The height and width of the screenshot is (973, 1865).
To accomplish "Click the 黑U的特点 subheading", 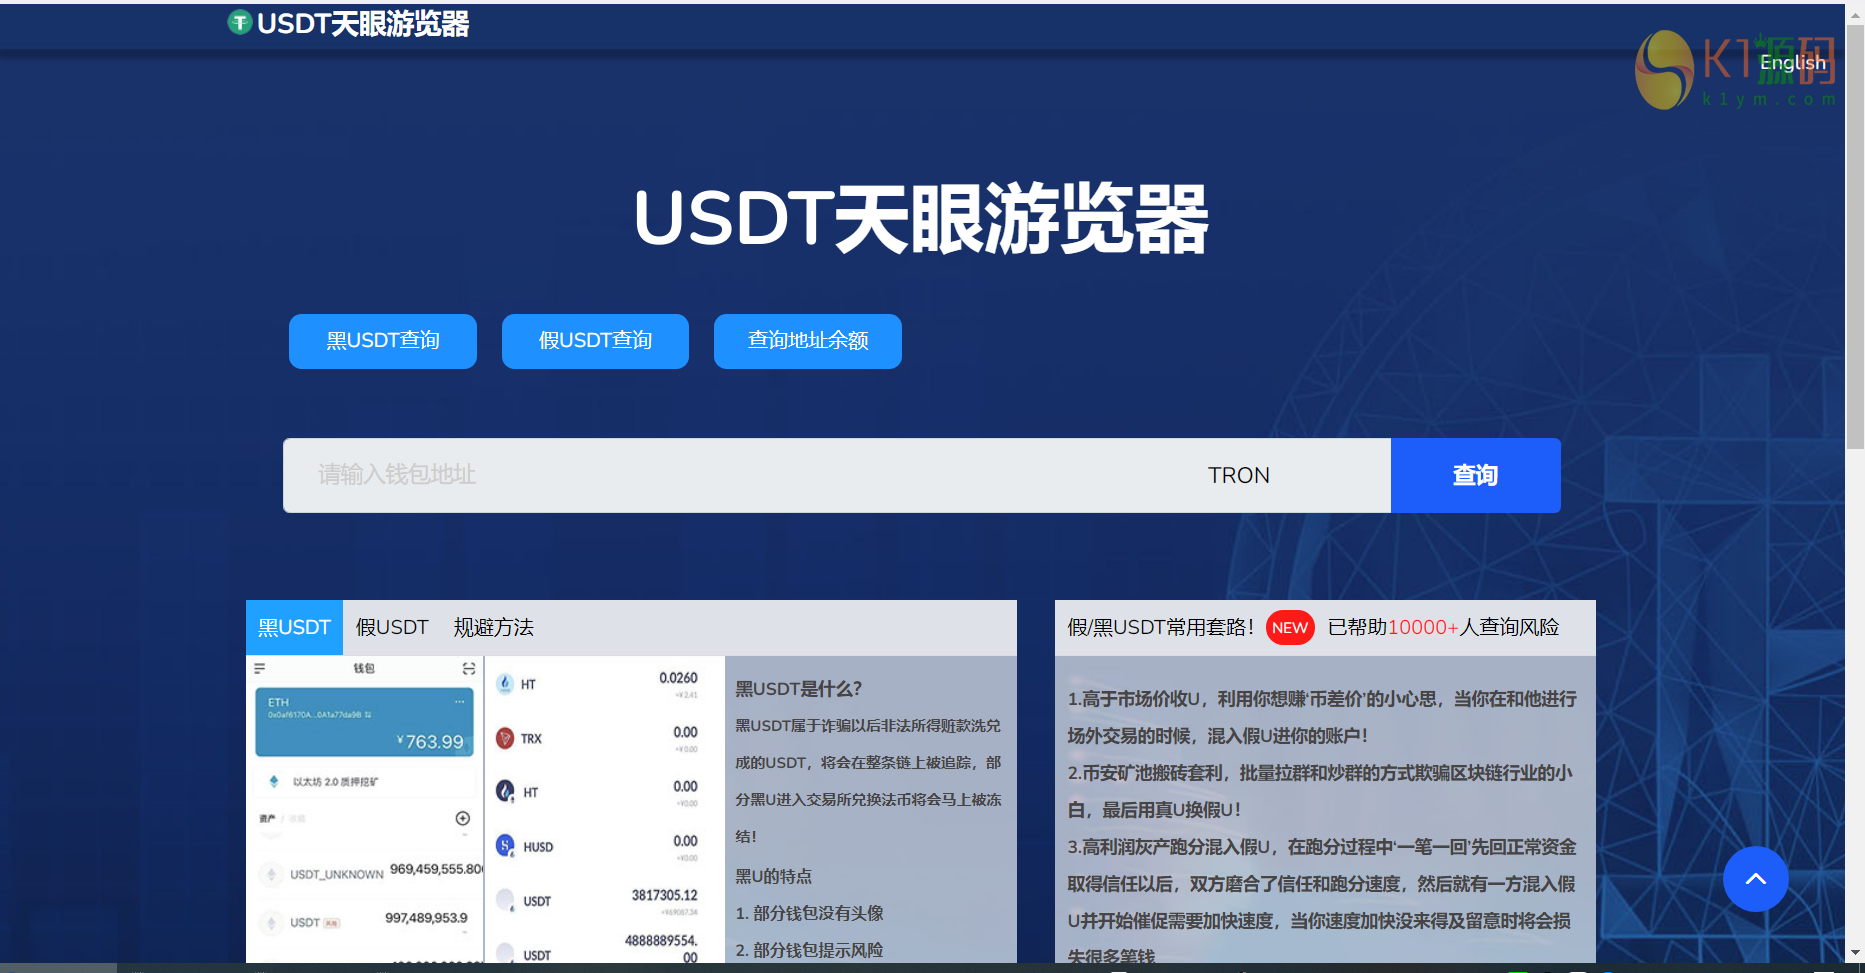I will coord(774,876).
